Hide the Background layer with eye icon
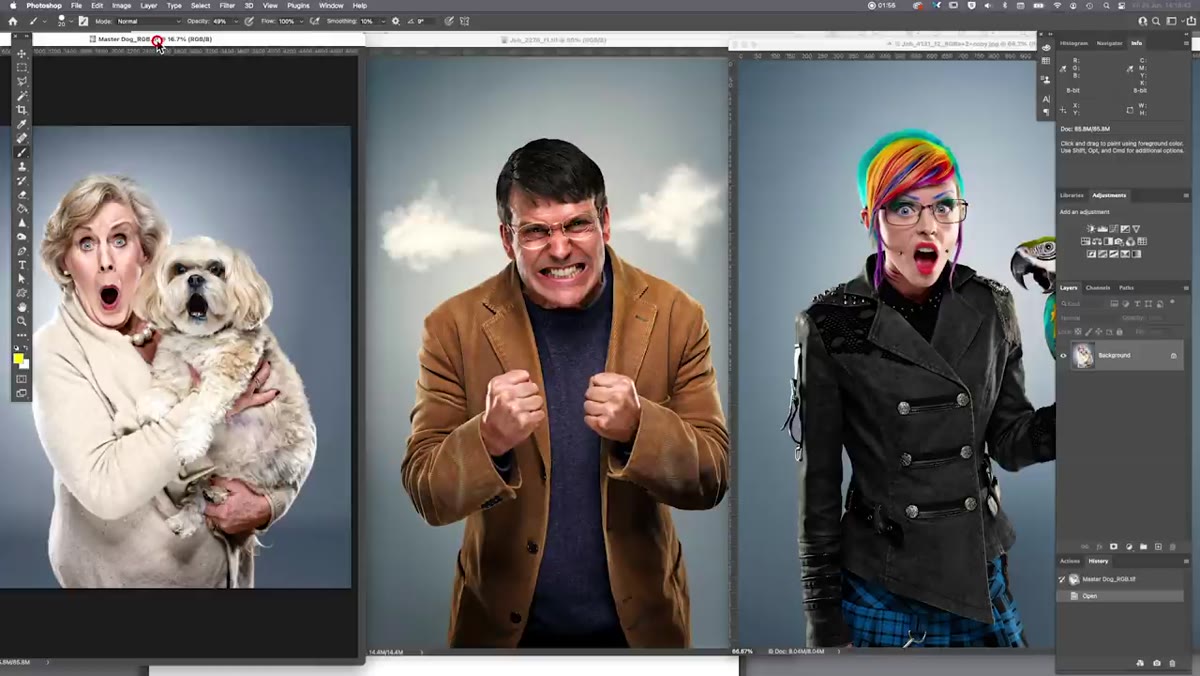1200x676 pixels. point(1064,355)
